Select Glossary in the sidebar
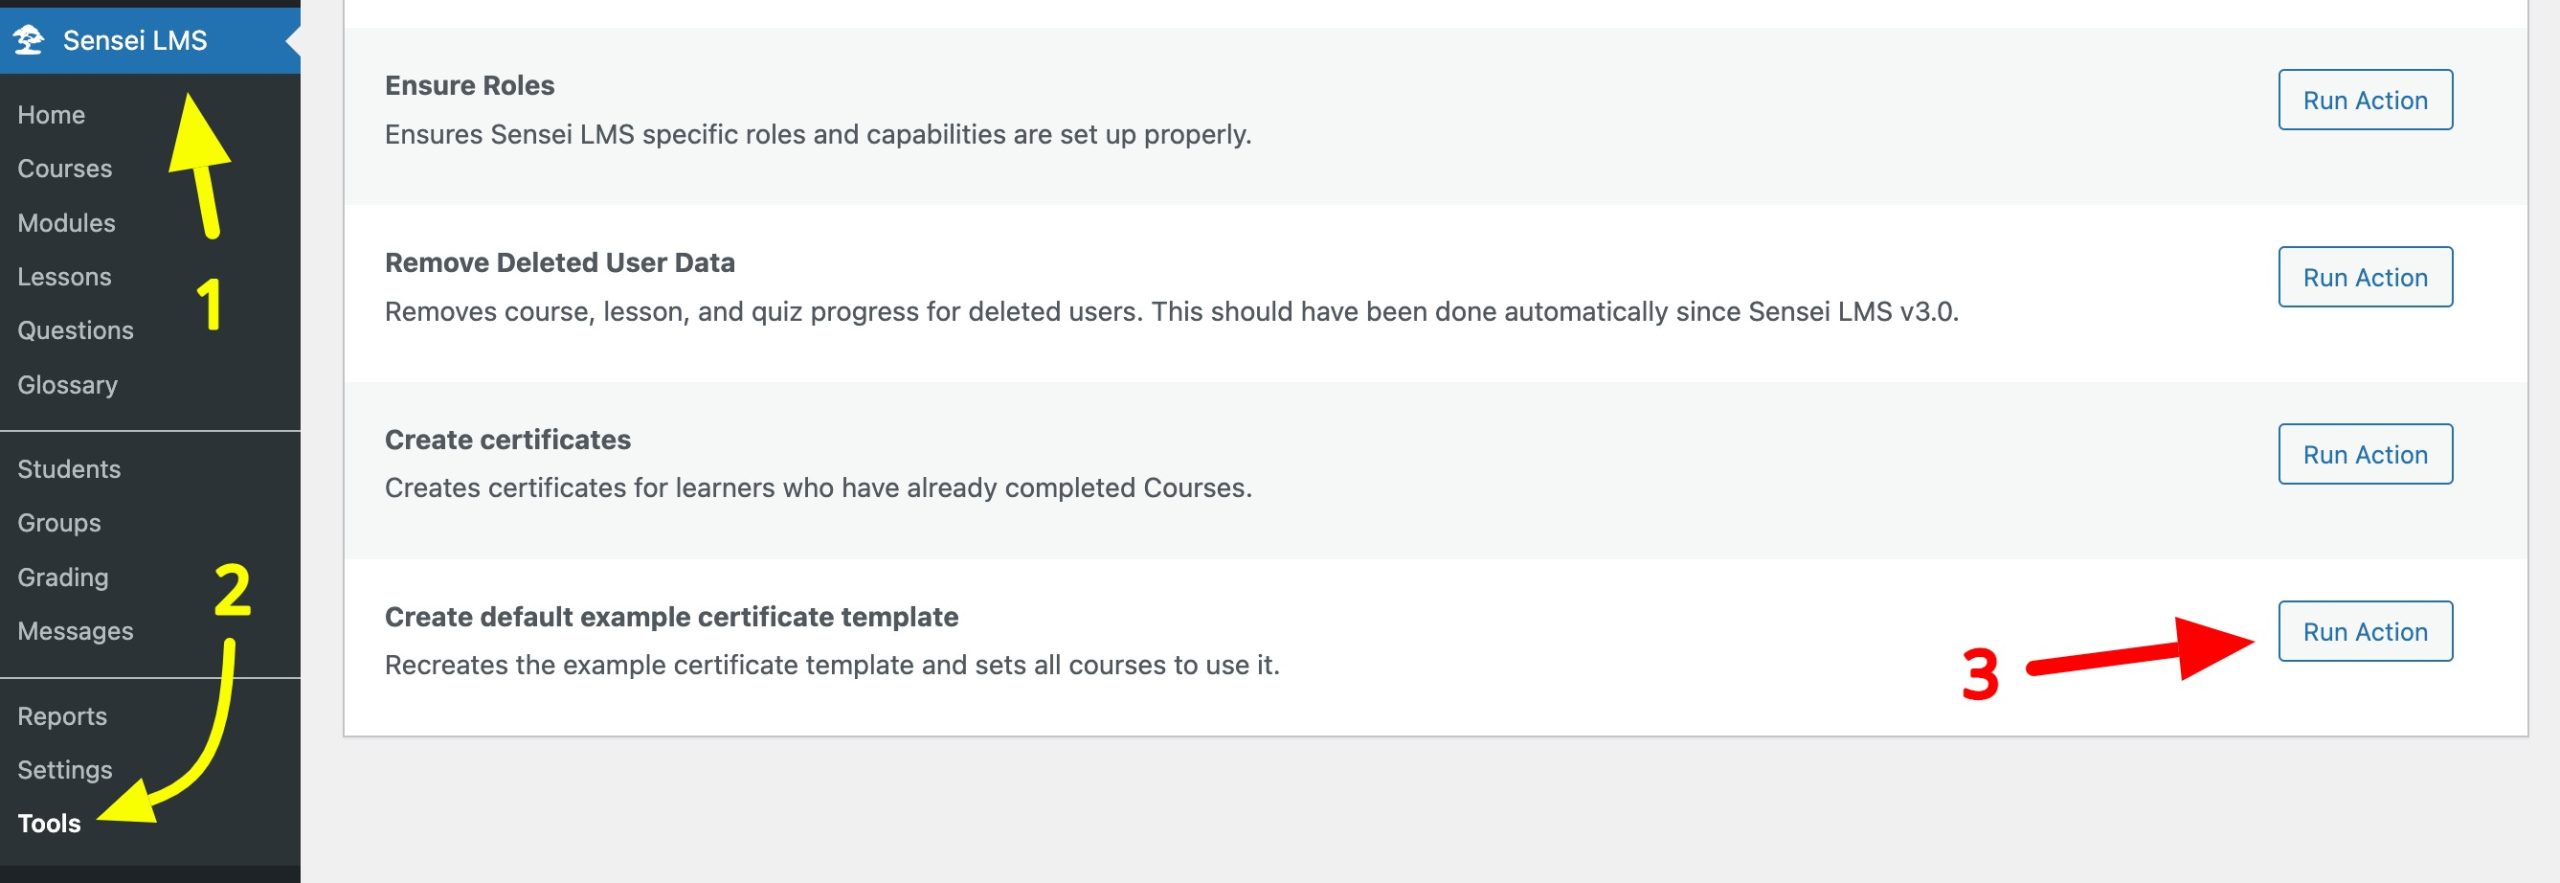2560x883 pixels. click(67, 385)
